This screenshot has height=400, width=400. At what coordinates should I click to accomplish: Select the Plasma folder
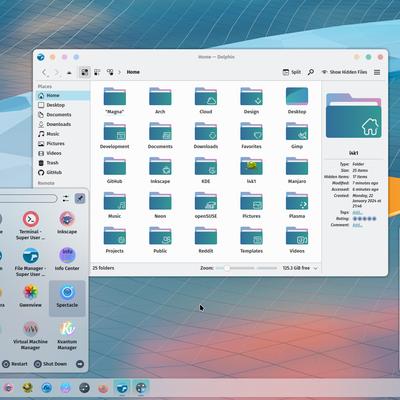[x=297, y=205]
